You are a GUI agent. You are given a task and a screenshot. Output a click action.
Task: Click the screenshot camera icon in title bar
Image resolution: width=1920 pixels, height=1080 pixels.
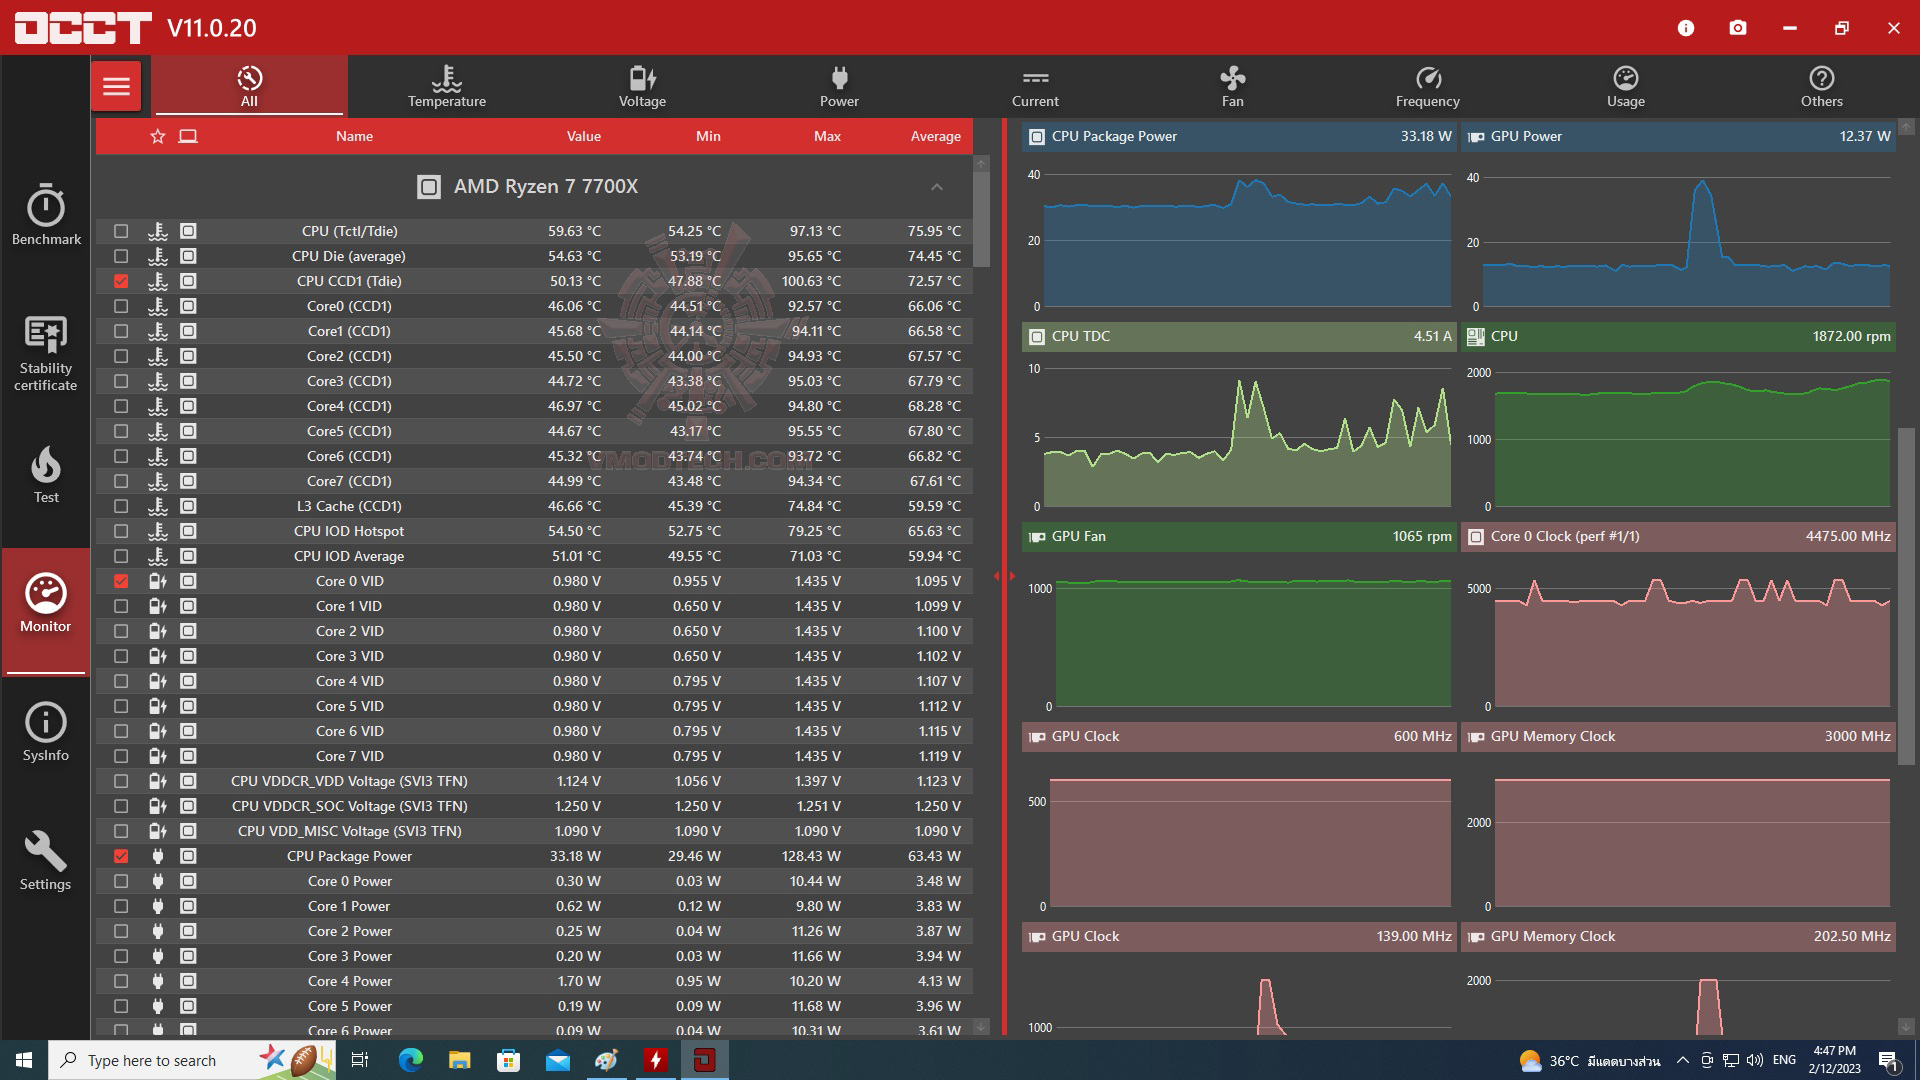(1738, 28)
